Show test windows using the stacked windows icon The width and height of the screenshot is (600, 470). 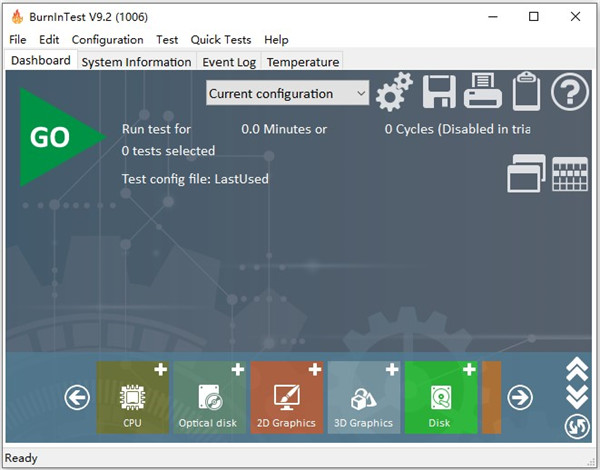[x=527, y=173]
